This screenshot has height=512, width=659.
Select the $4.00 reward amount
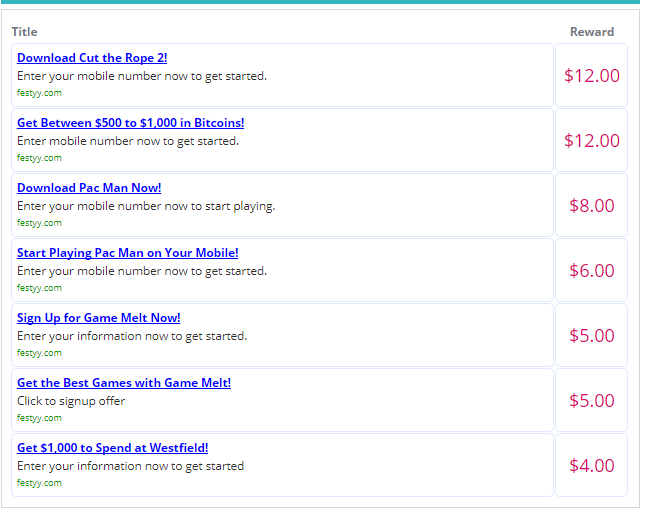click(x=591, y=466)
